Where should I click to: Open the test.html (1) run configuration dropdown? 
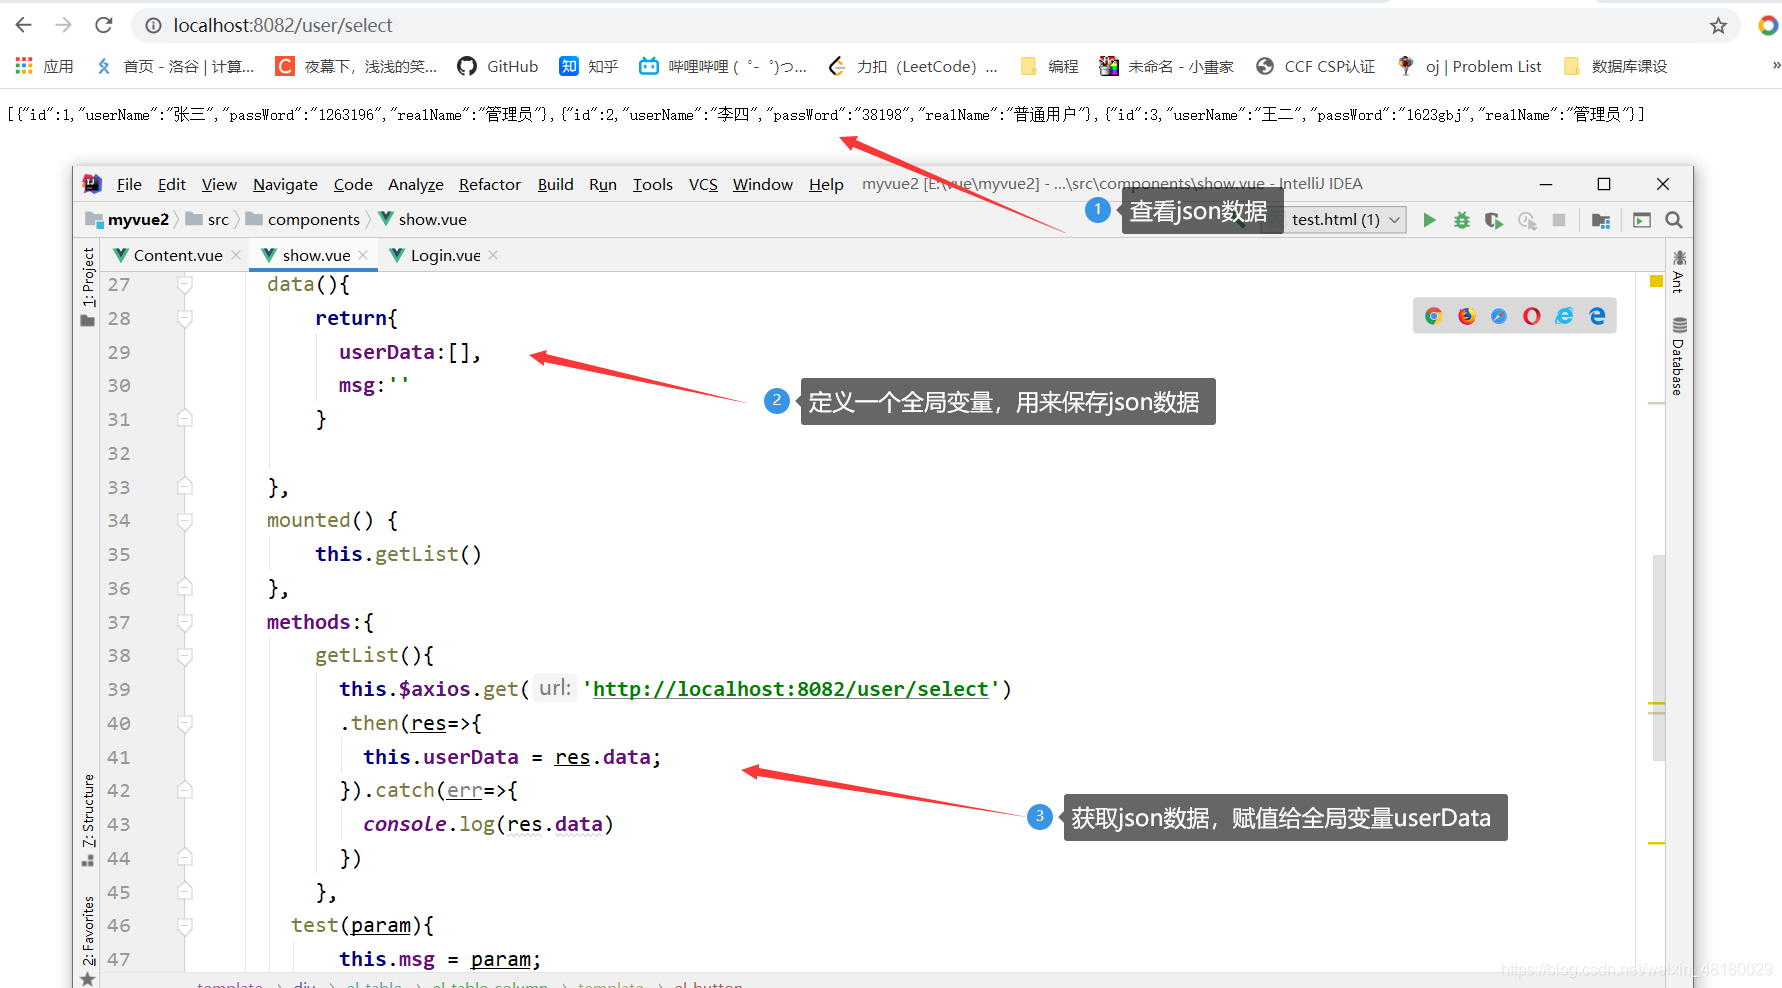(1345, 220)
